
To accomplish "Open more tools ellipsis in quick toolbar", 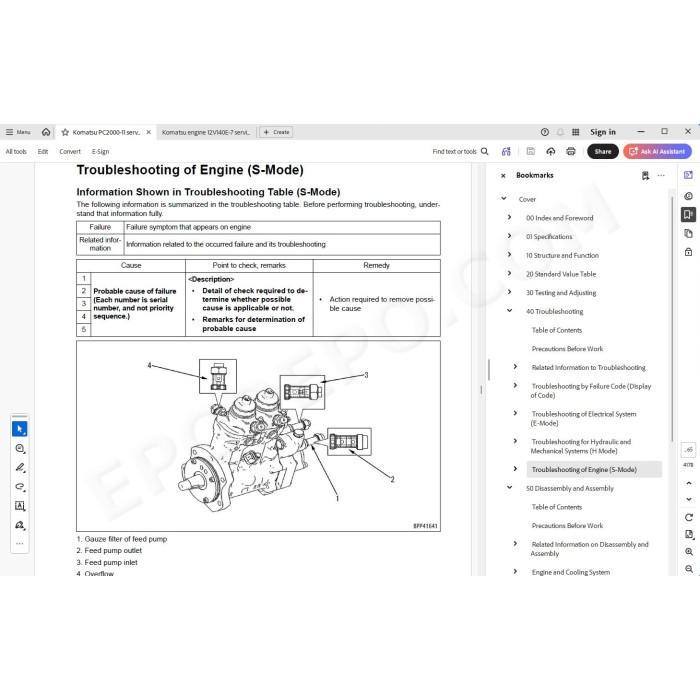I will click(20, 544).
